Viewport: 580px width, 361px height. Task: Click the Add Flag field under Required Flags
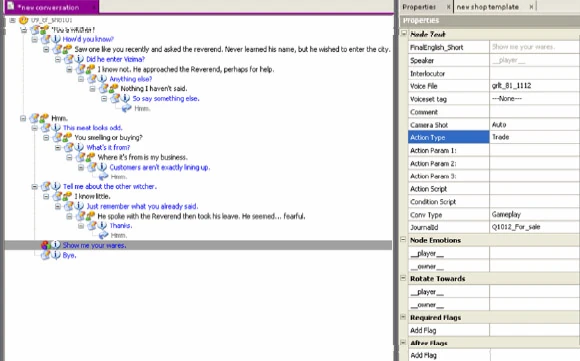(x=535, y=330)
